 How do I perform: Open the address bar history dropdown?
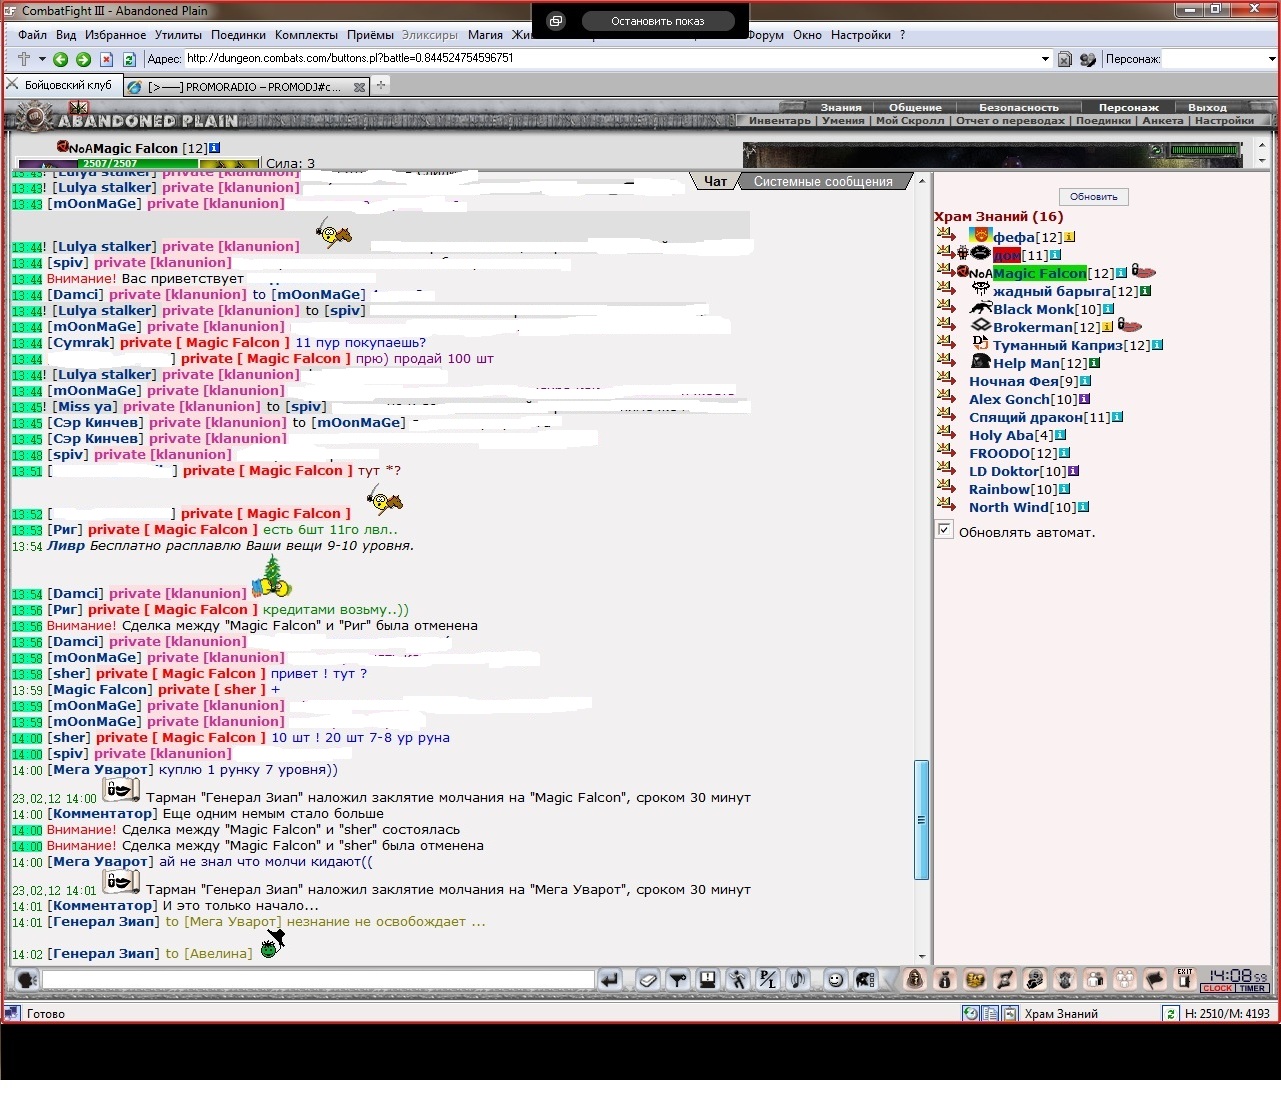1046,59
